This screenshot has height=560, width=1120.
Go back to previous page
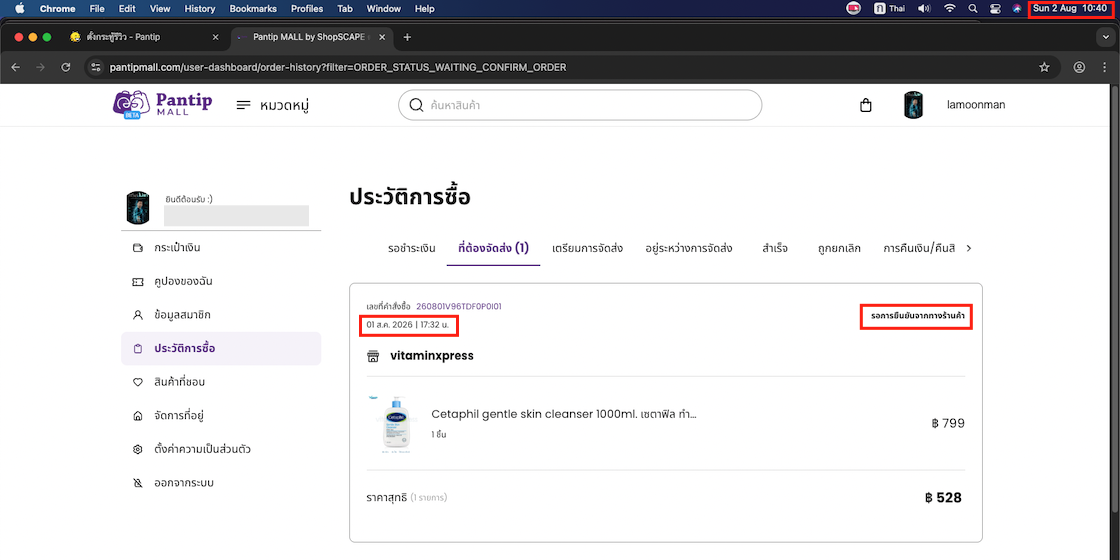coord(16,67)
